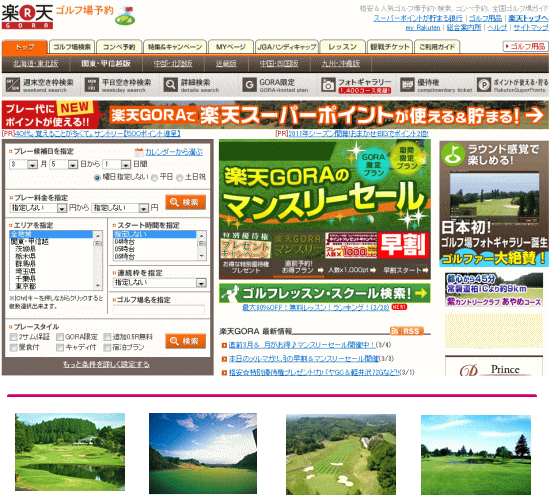
Task: Open the もっと条件を詳しく設定する link
Action: point(106,364)
